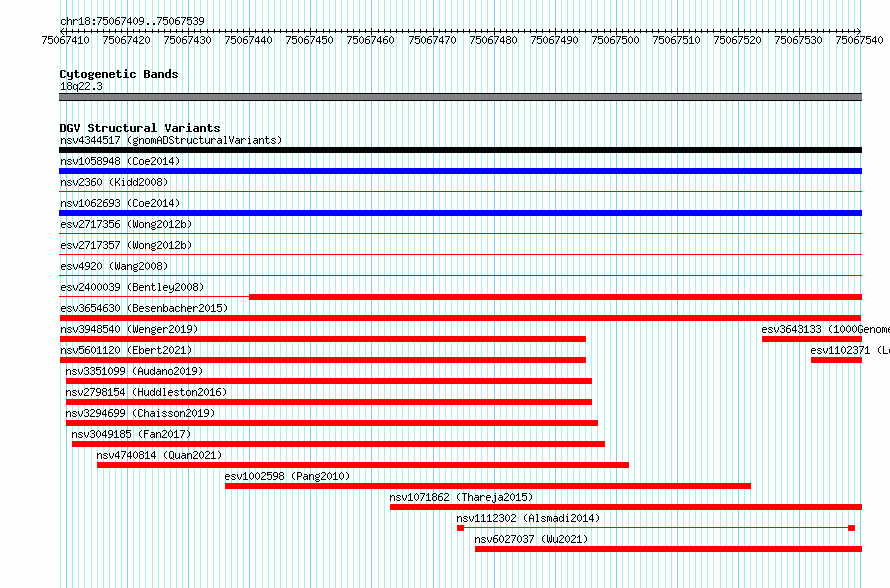Click ruler position 75067450
This screenshot has width=890, height=588.
tap(309, 40)
